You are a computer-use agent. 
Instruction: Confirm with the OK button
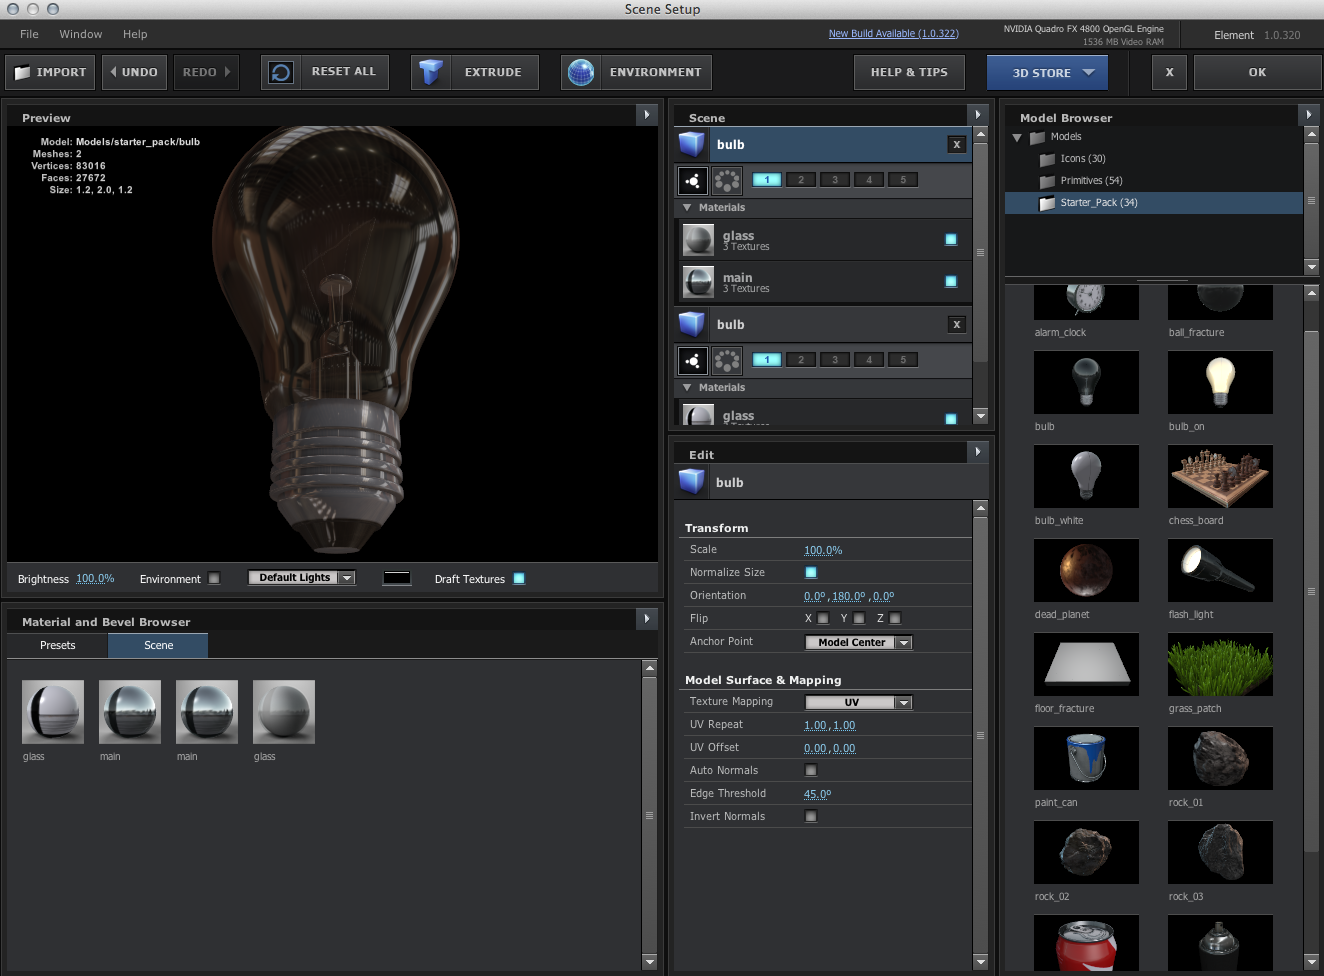point(1257,72)
